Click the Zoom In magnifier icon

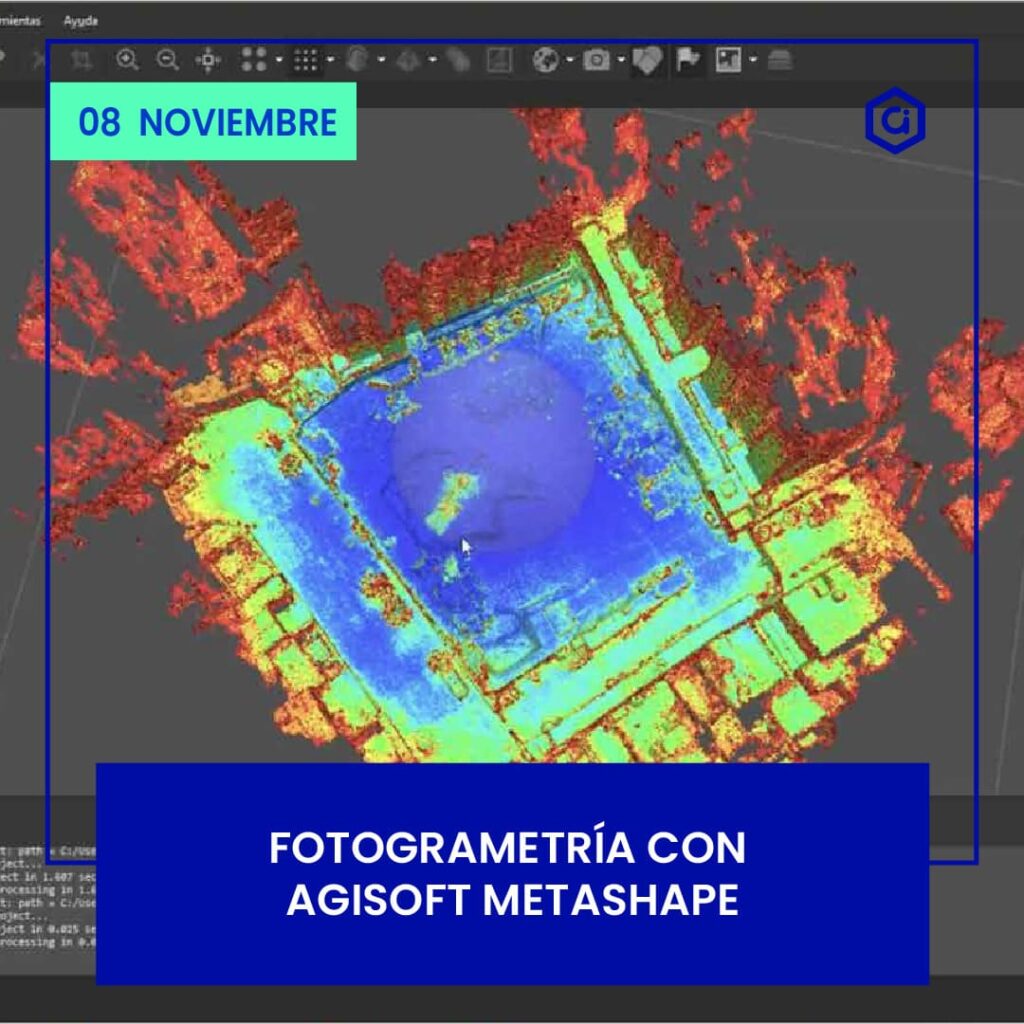(x=127, y=60)
